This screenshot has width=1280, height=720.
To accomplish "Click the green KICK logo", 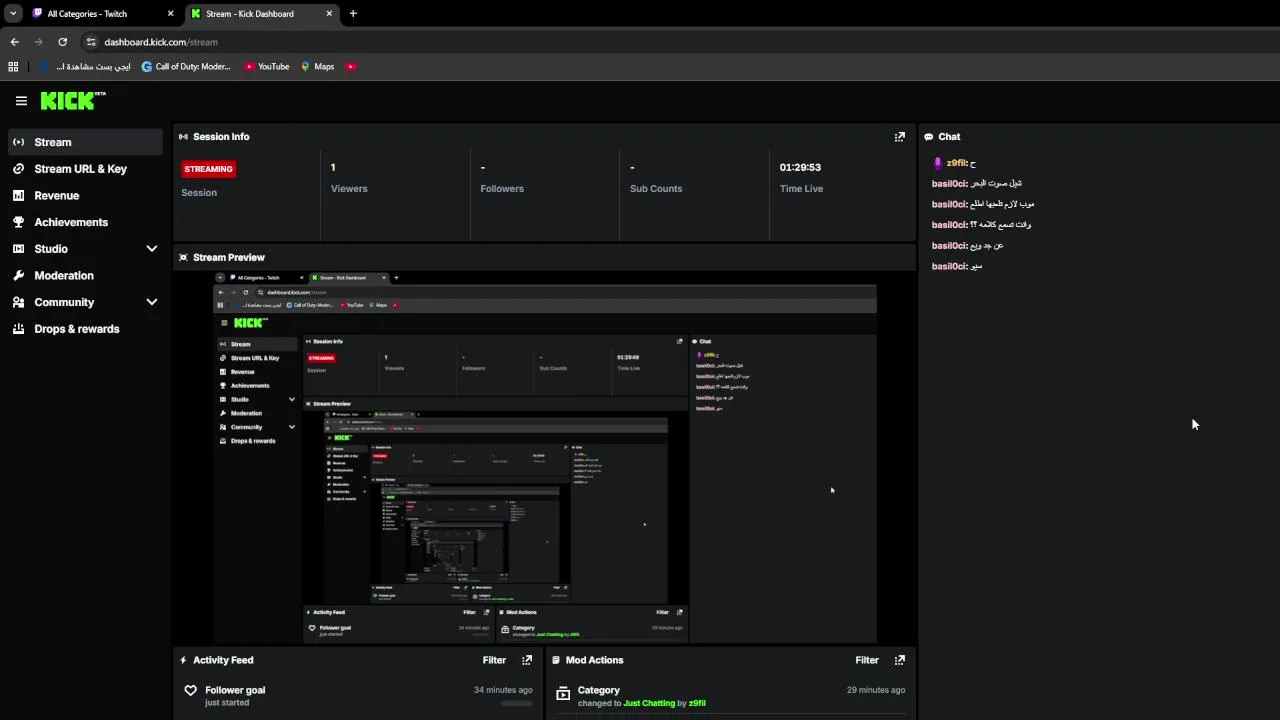I will 73,100.
